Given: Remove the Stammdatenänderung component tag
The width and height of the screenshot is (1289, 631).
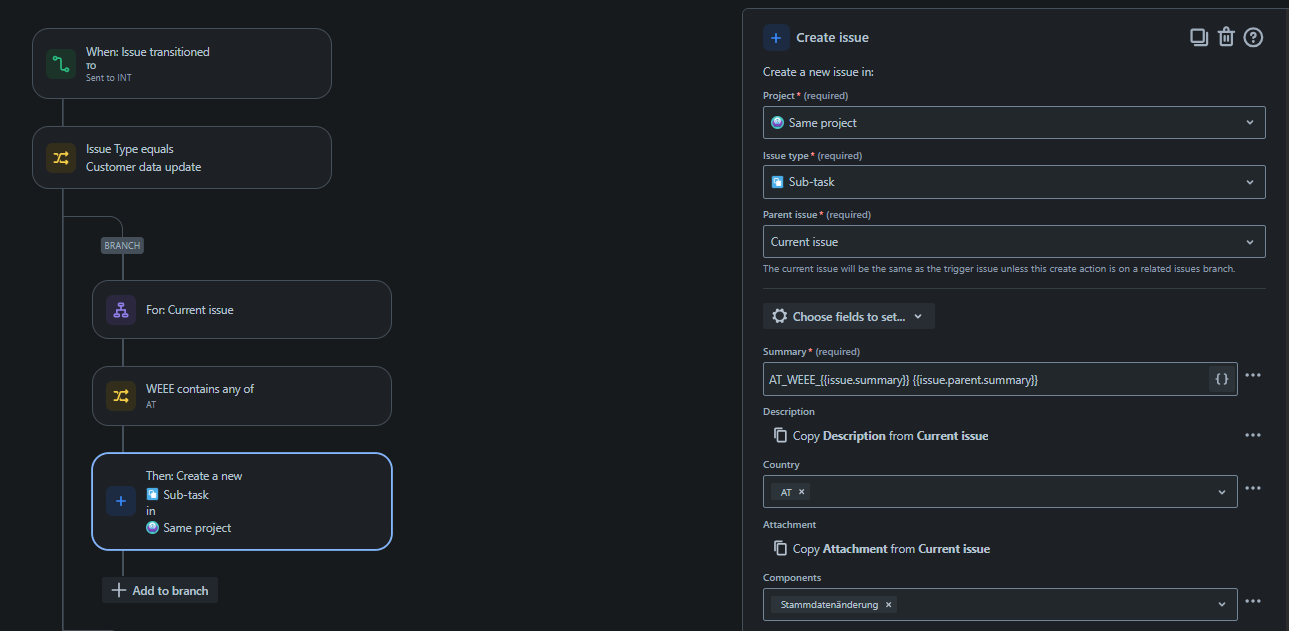Looking at the screenshot, I should (888, 605).
